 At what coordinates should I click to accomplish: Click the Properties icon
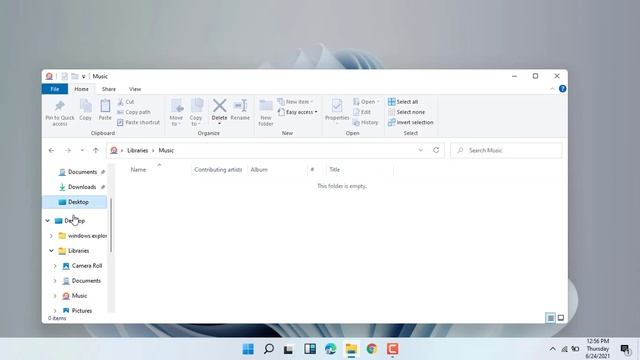click(x=337, y=106)
